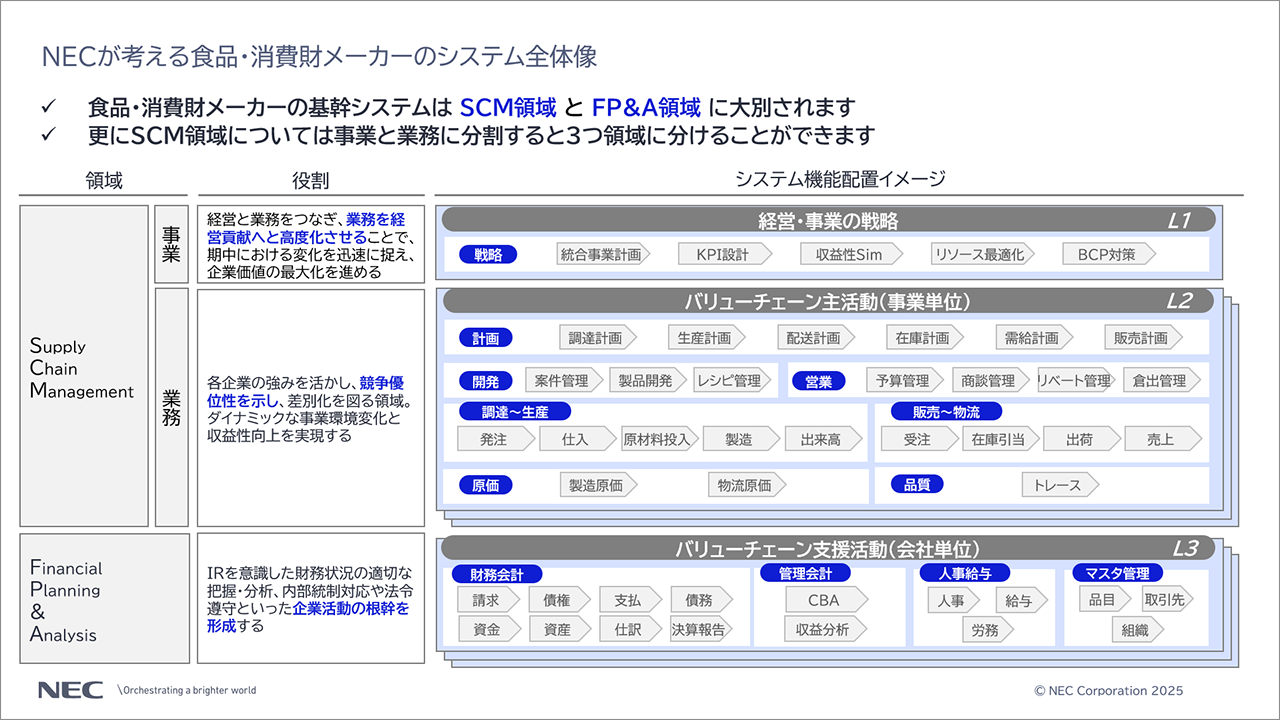The width and height of the screenshot is (1280, 720).
Task: Click the トレース box next to 品質
Action: [x=1059, y=485]
